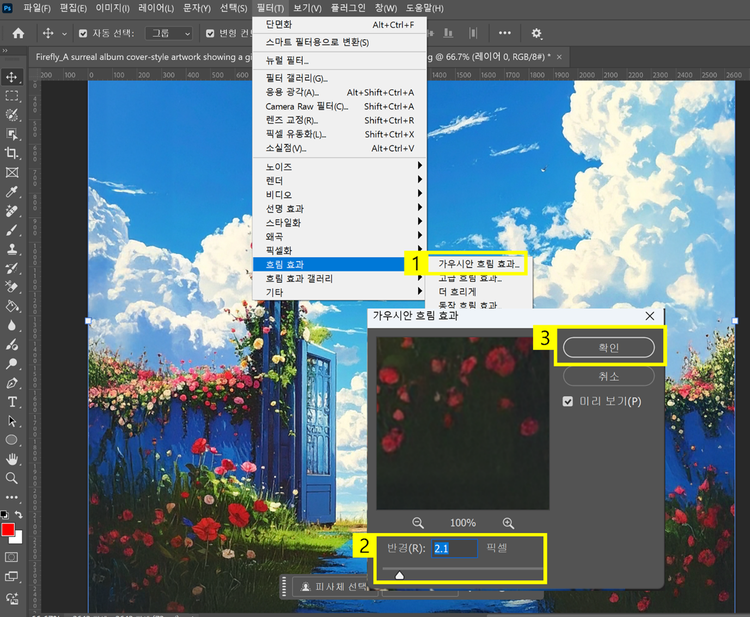Click the 피사체 선택 button
The image size is (750, 617).
tap(334, 587)
